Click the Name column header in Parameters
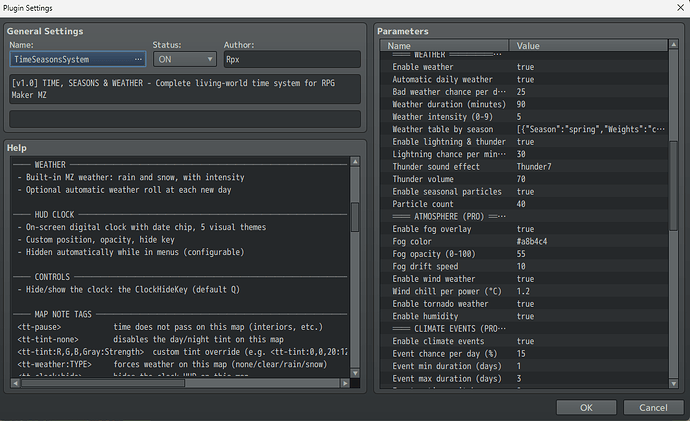 [x=444, y=45]
